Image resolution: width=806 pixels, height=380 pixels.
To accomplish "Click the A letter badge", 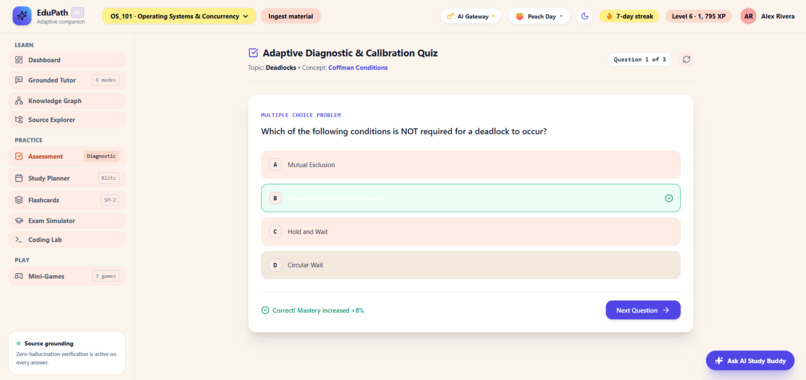I will click(275, 165).
